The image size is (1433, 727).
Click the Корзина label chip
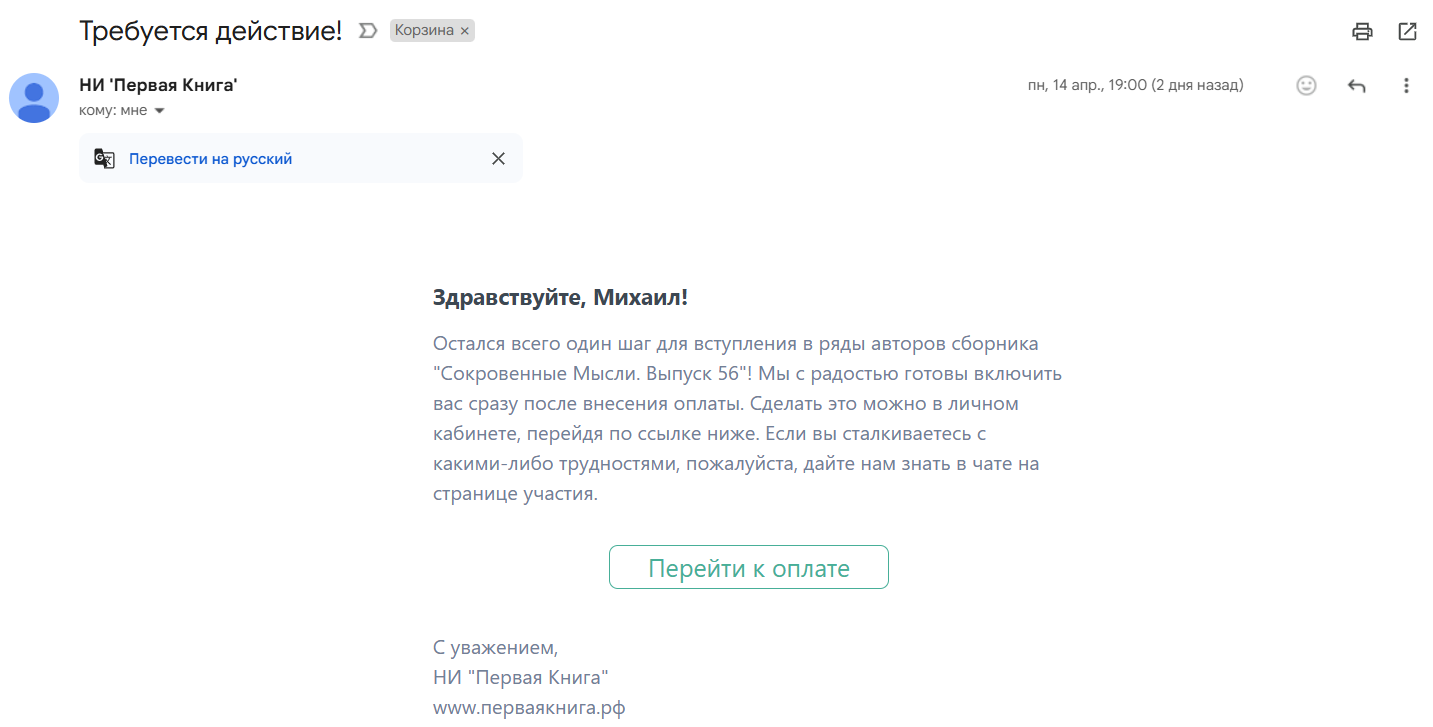point(424,31)
